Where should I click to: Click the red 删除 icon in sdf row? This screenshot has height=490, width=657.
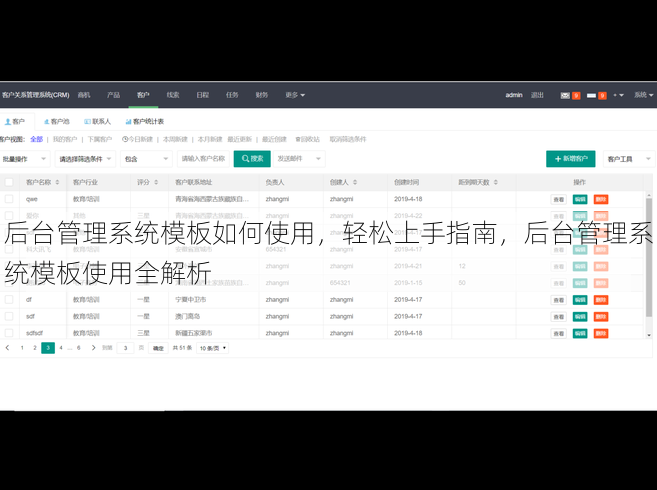[601, 317]
